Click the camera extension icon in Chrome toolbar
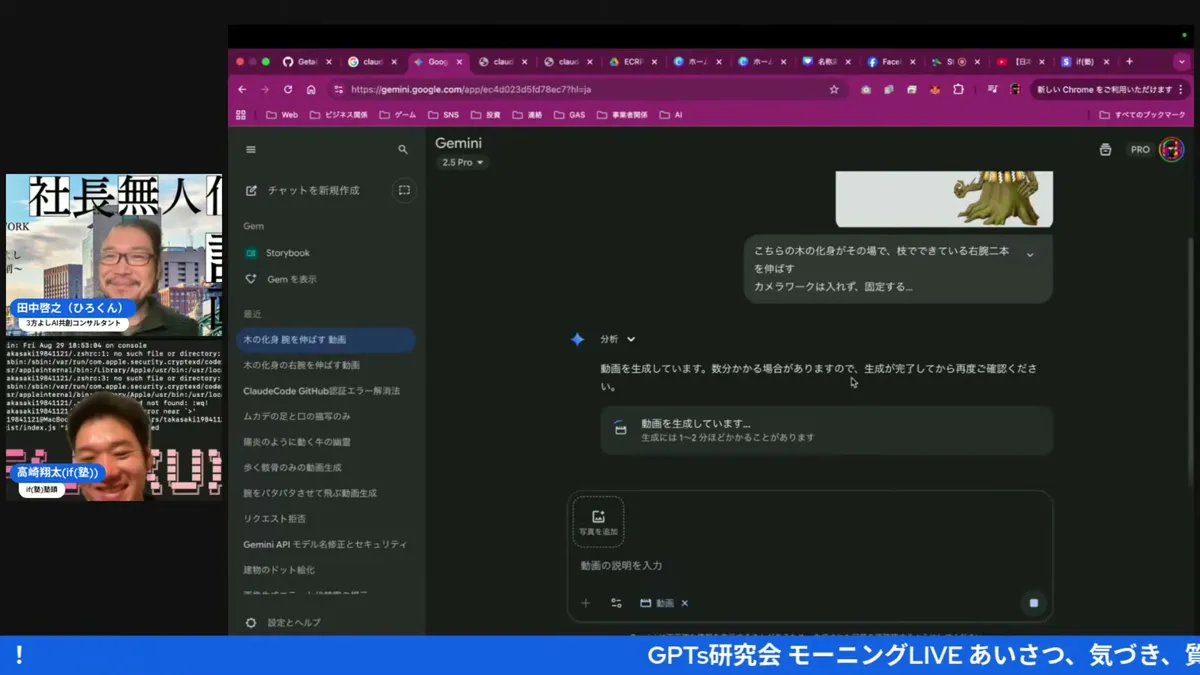Viewport: 1200px width, 675px height. [x=866, y=89]
